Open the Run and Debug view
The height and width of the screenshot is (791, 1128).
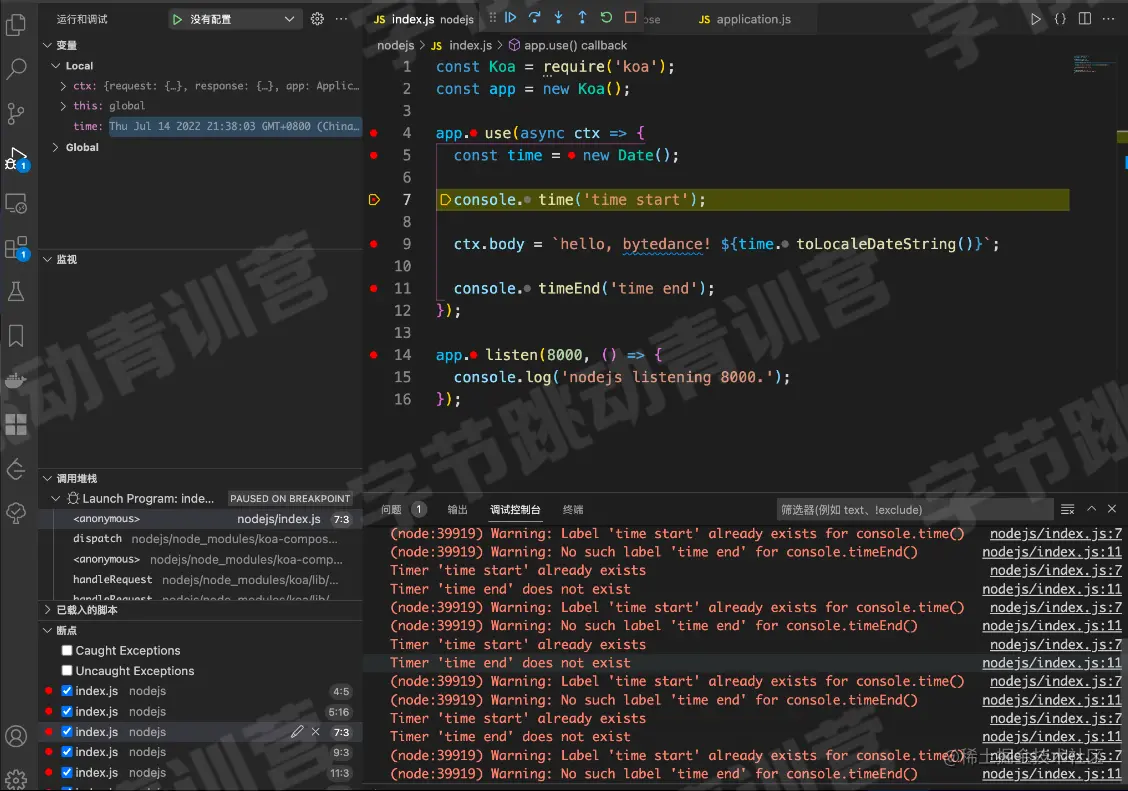[16, 159]
